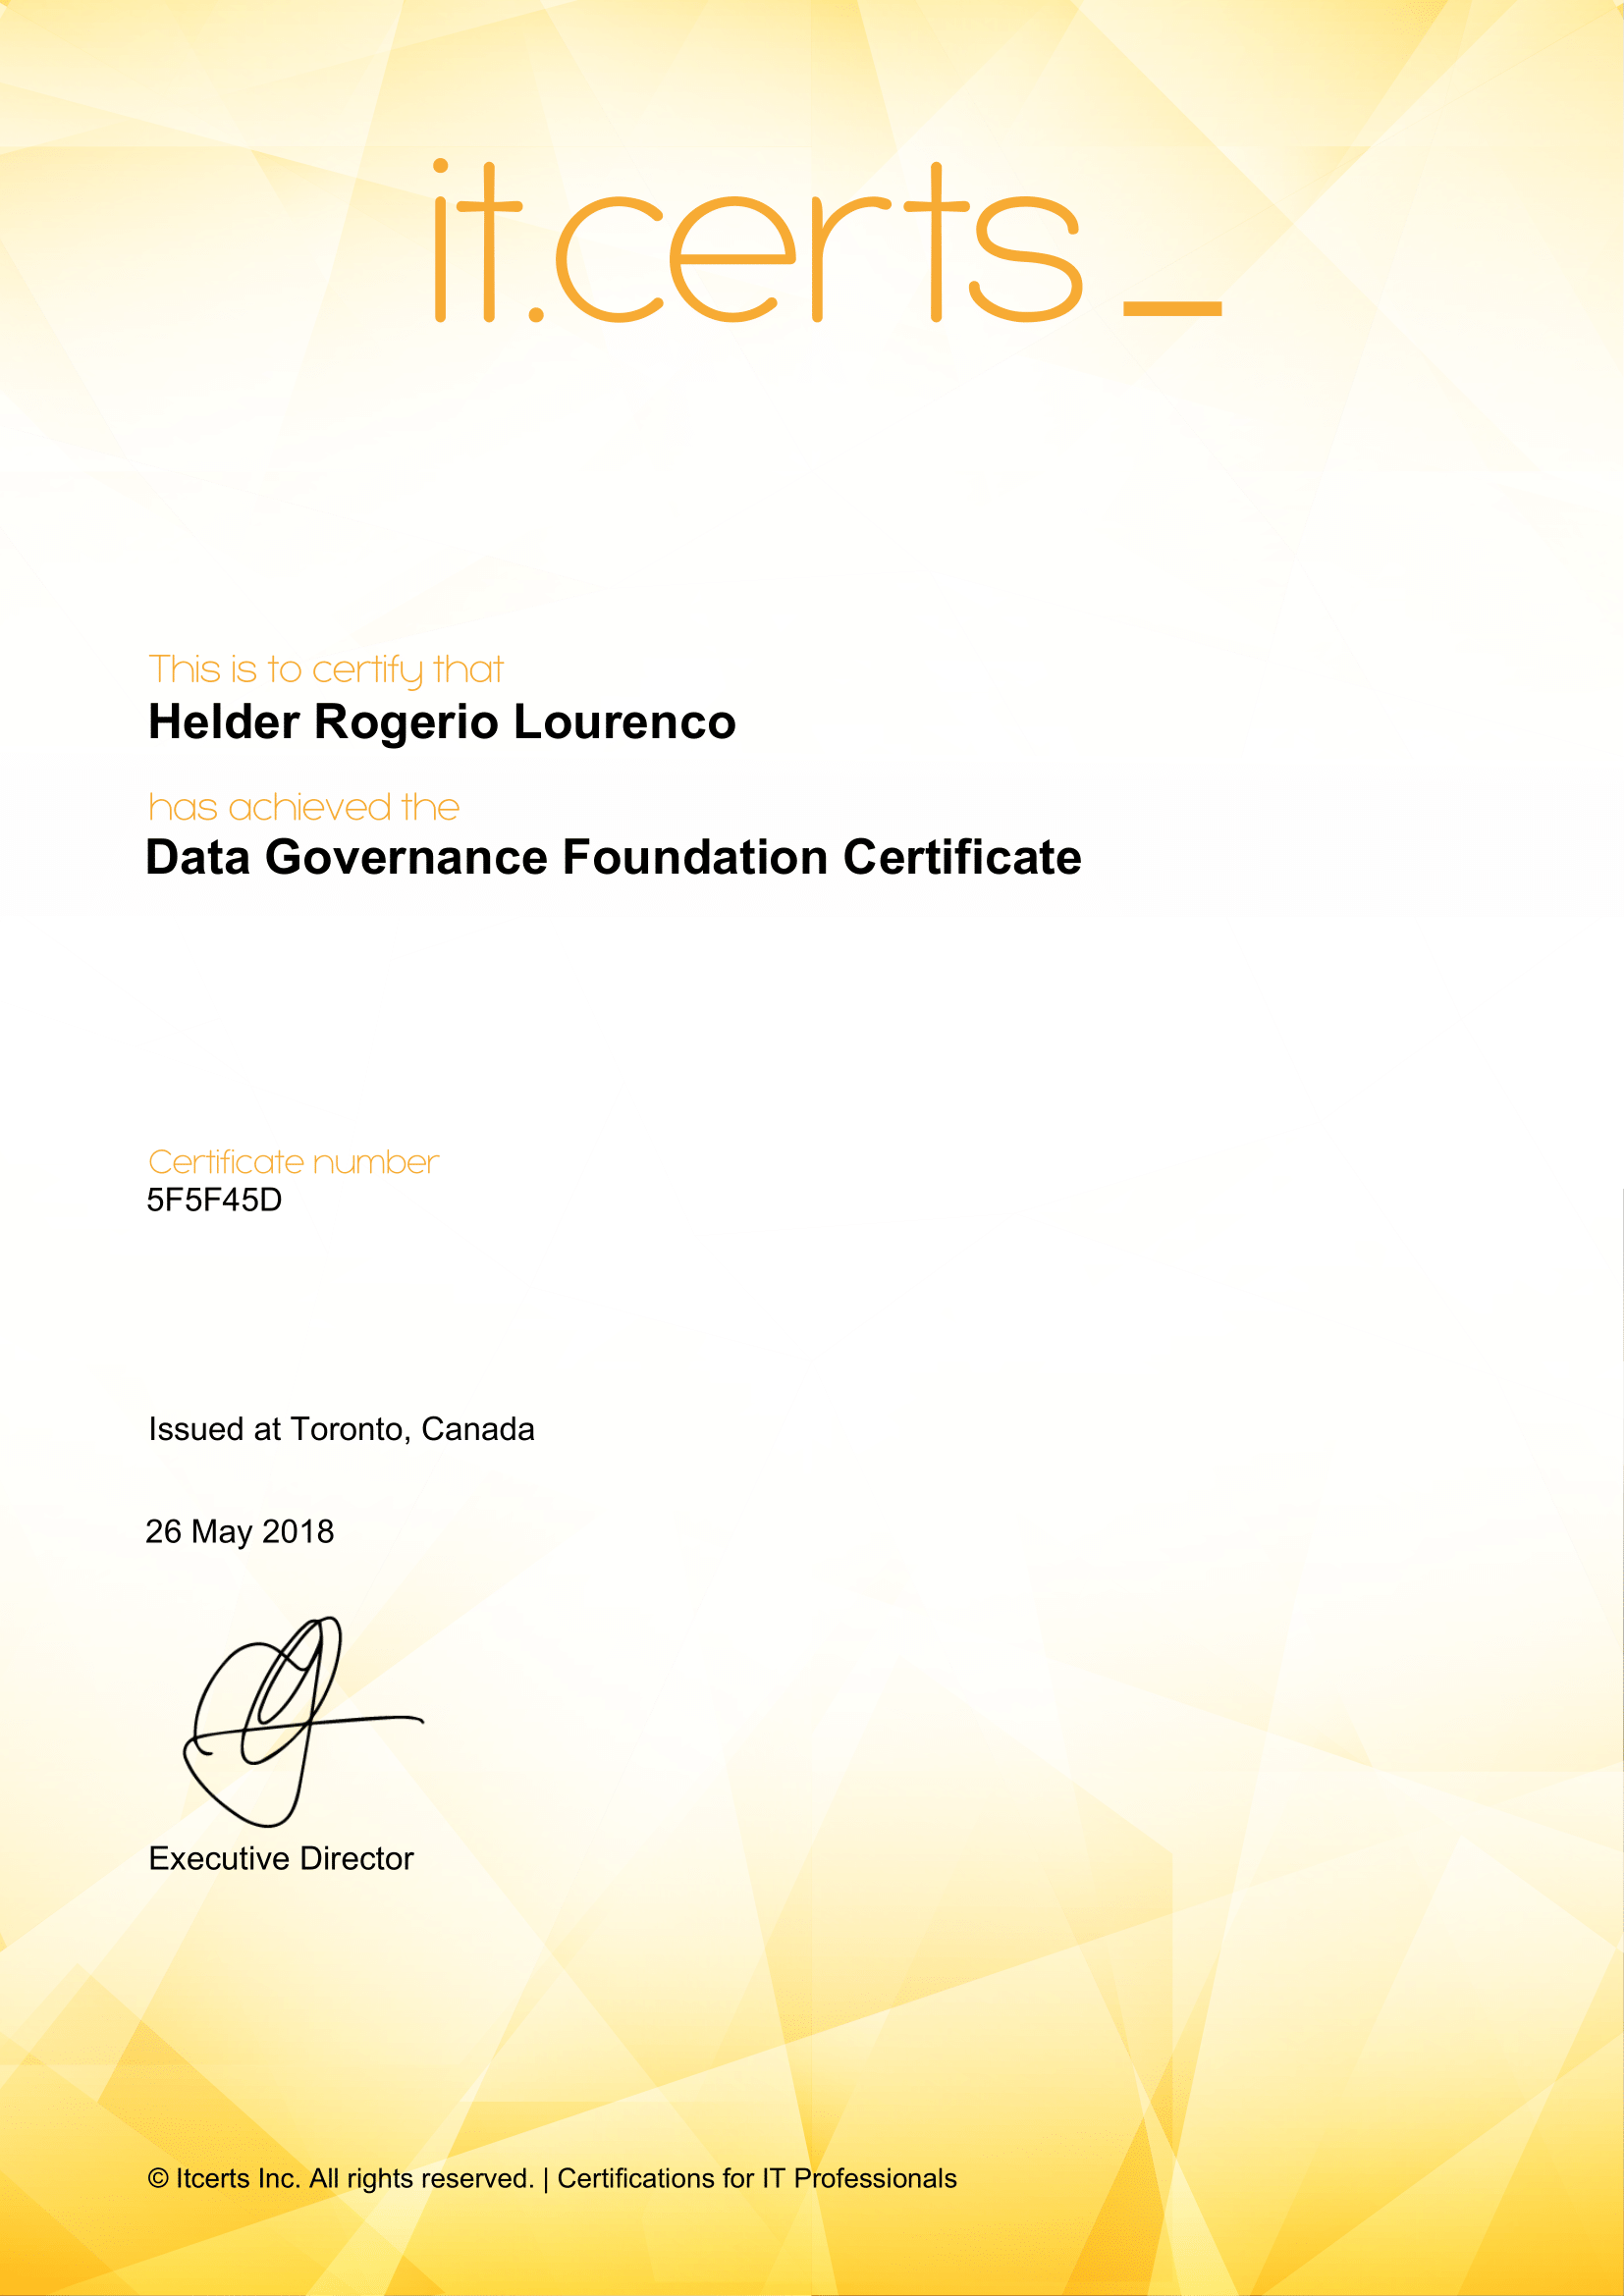Click the 'Issued at Toronto, Canada' line

(x=341, y=1429)
